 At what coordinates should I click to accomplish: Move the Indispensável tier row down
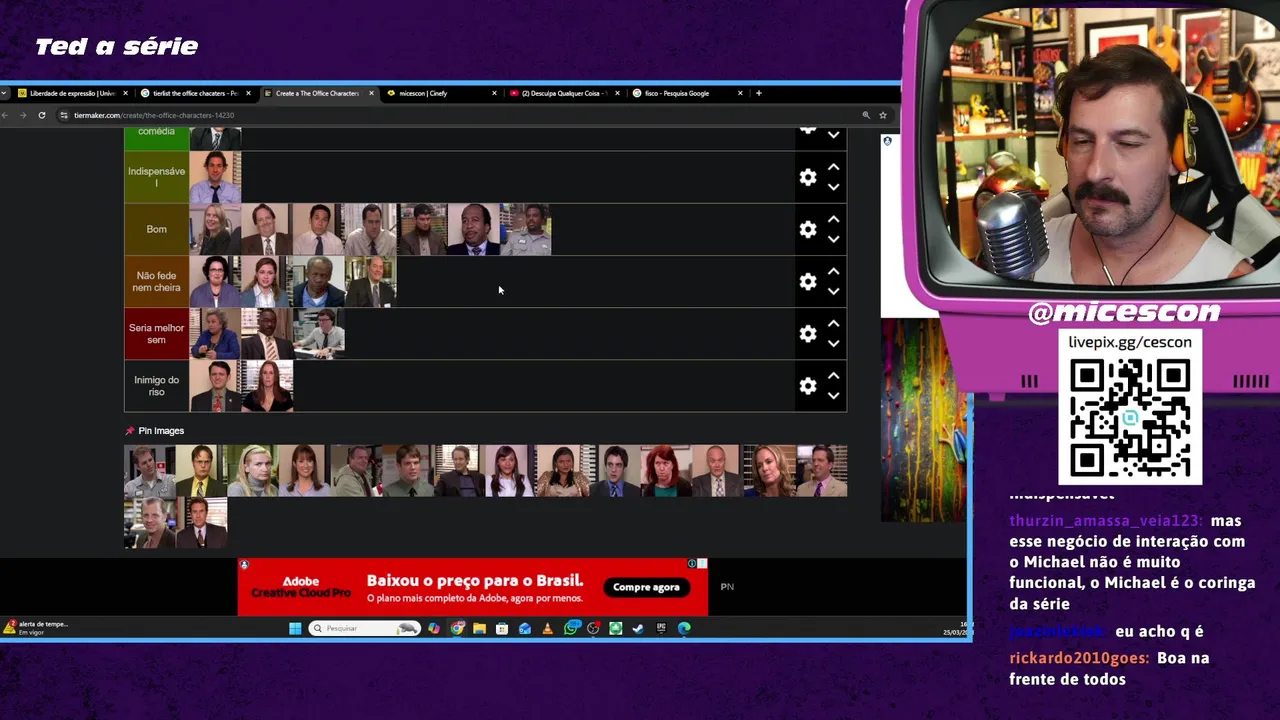pyautogui.click(x=833, y=187)
